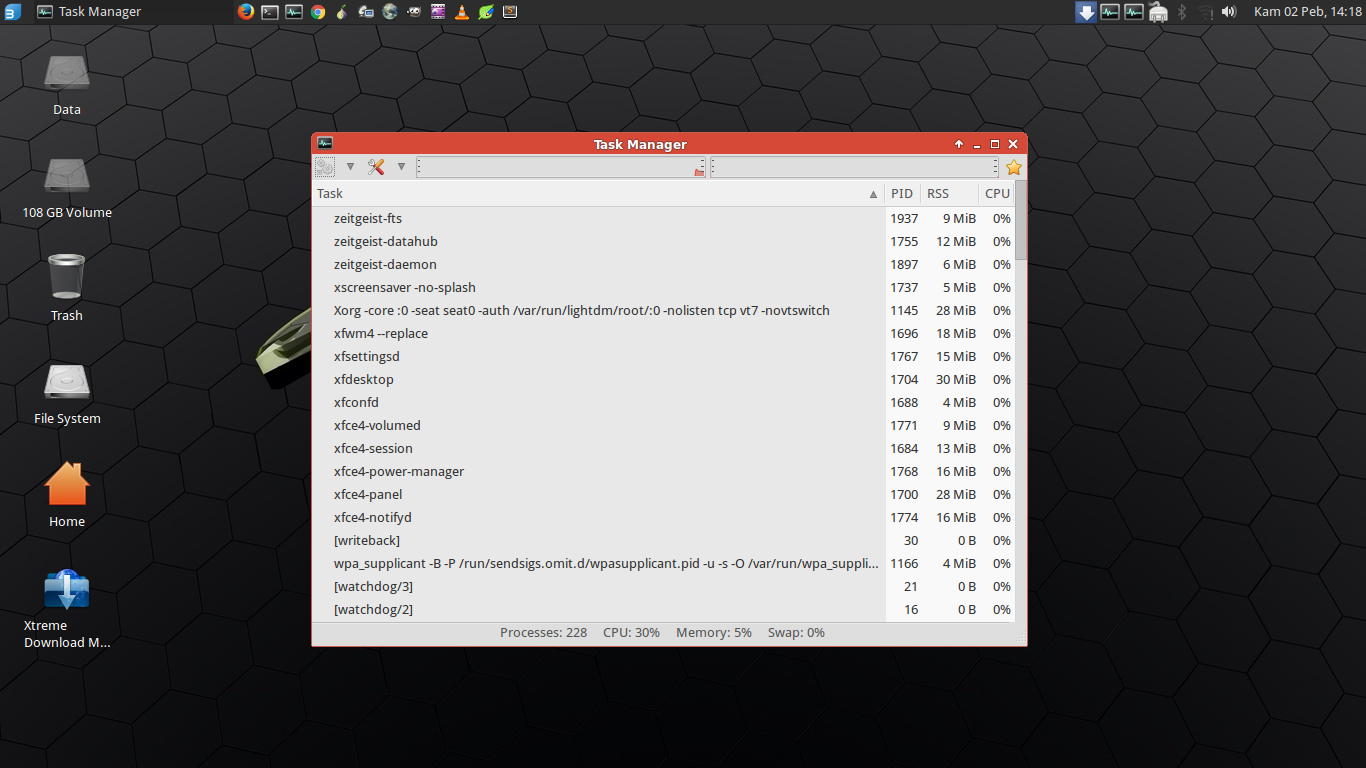Open the dropdown arrow next to the wrench icon
This screenshot has height=768, width=1366.
pos(401,166)
